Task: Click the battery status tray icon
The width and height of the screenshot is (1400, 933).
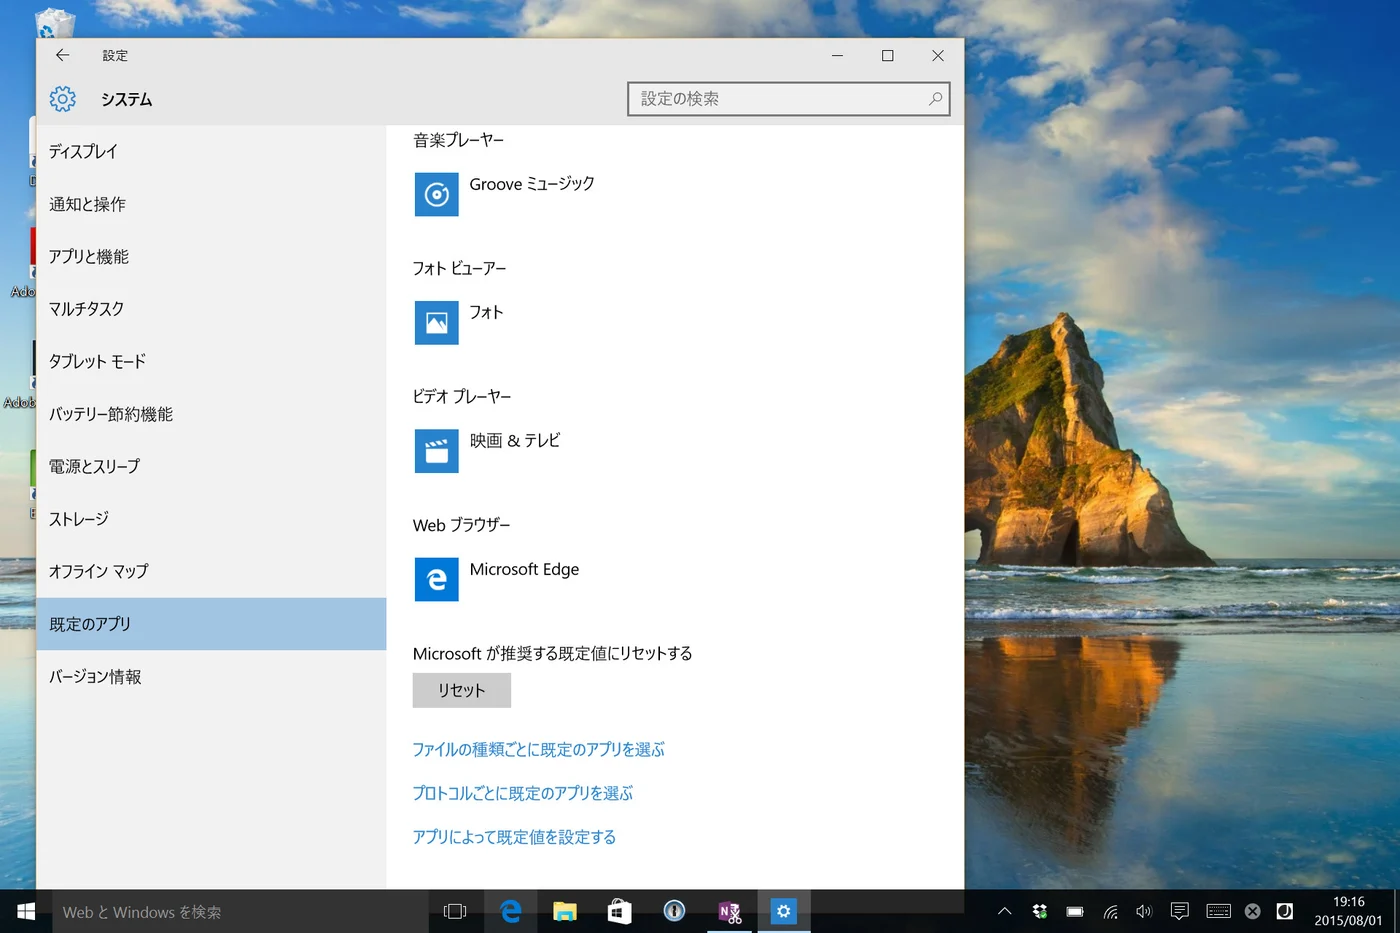Action: [x=1075, y=911]
